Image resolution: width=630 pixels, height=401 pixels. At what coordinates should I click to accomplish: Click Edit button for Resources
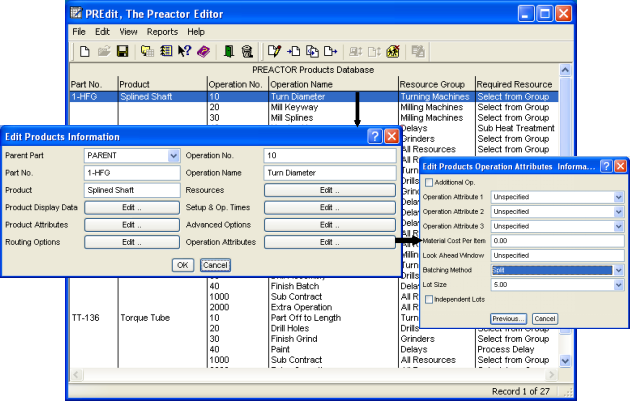pyautogui.click(x=329, y=190)
